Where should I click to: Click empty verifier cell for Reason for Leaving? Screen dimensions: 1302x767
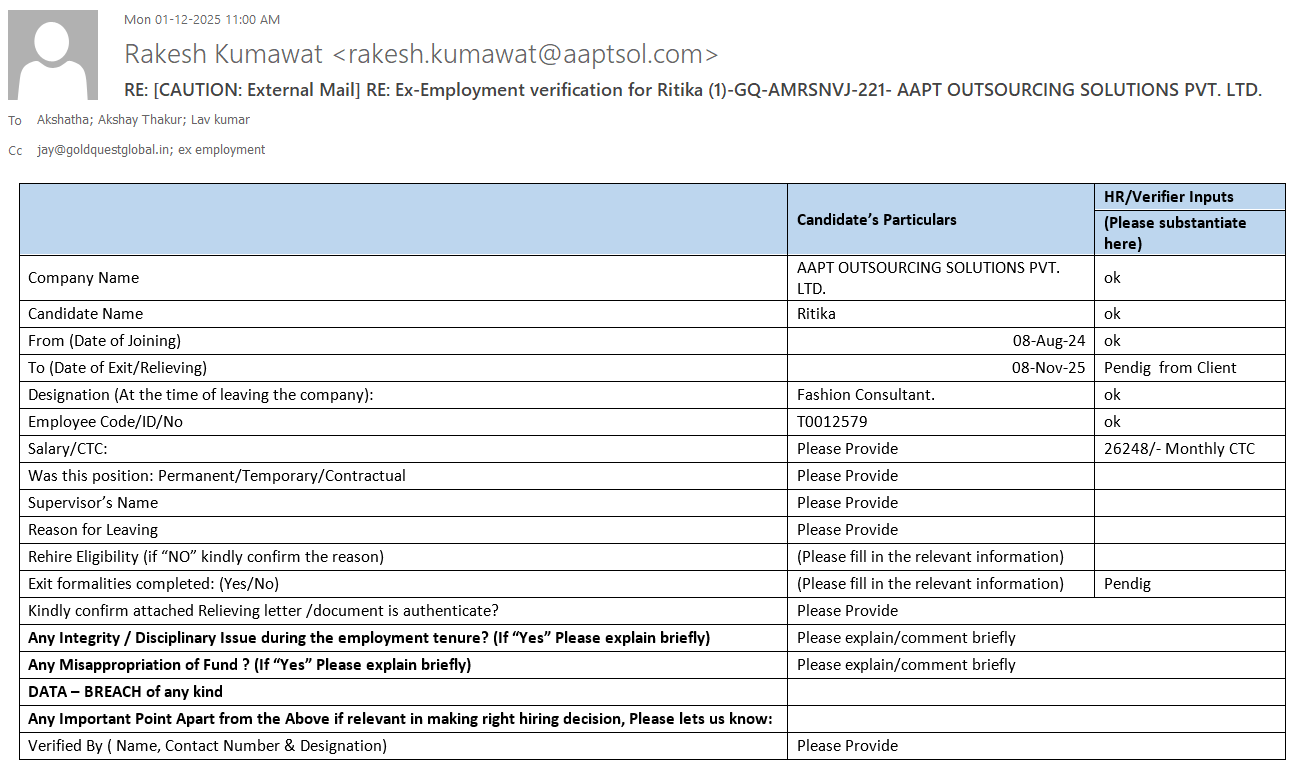(1189, 530)
